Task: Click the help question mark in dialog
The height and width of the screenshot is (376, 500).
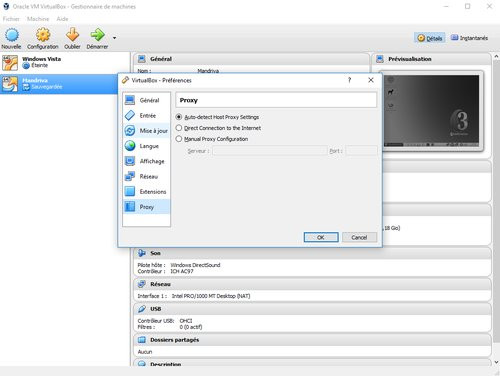Action: coord(349,80)
